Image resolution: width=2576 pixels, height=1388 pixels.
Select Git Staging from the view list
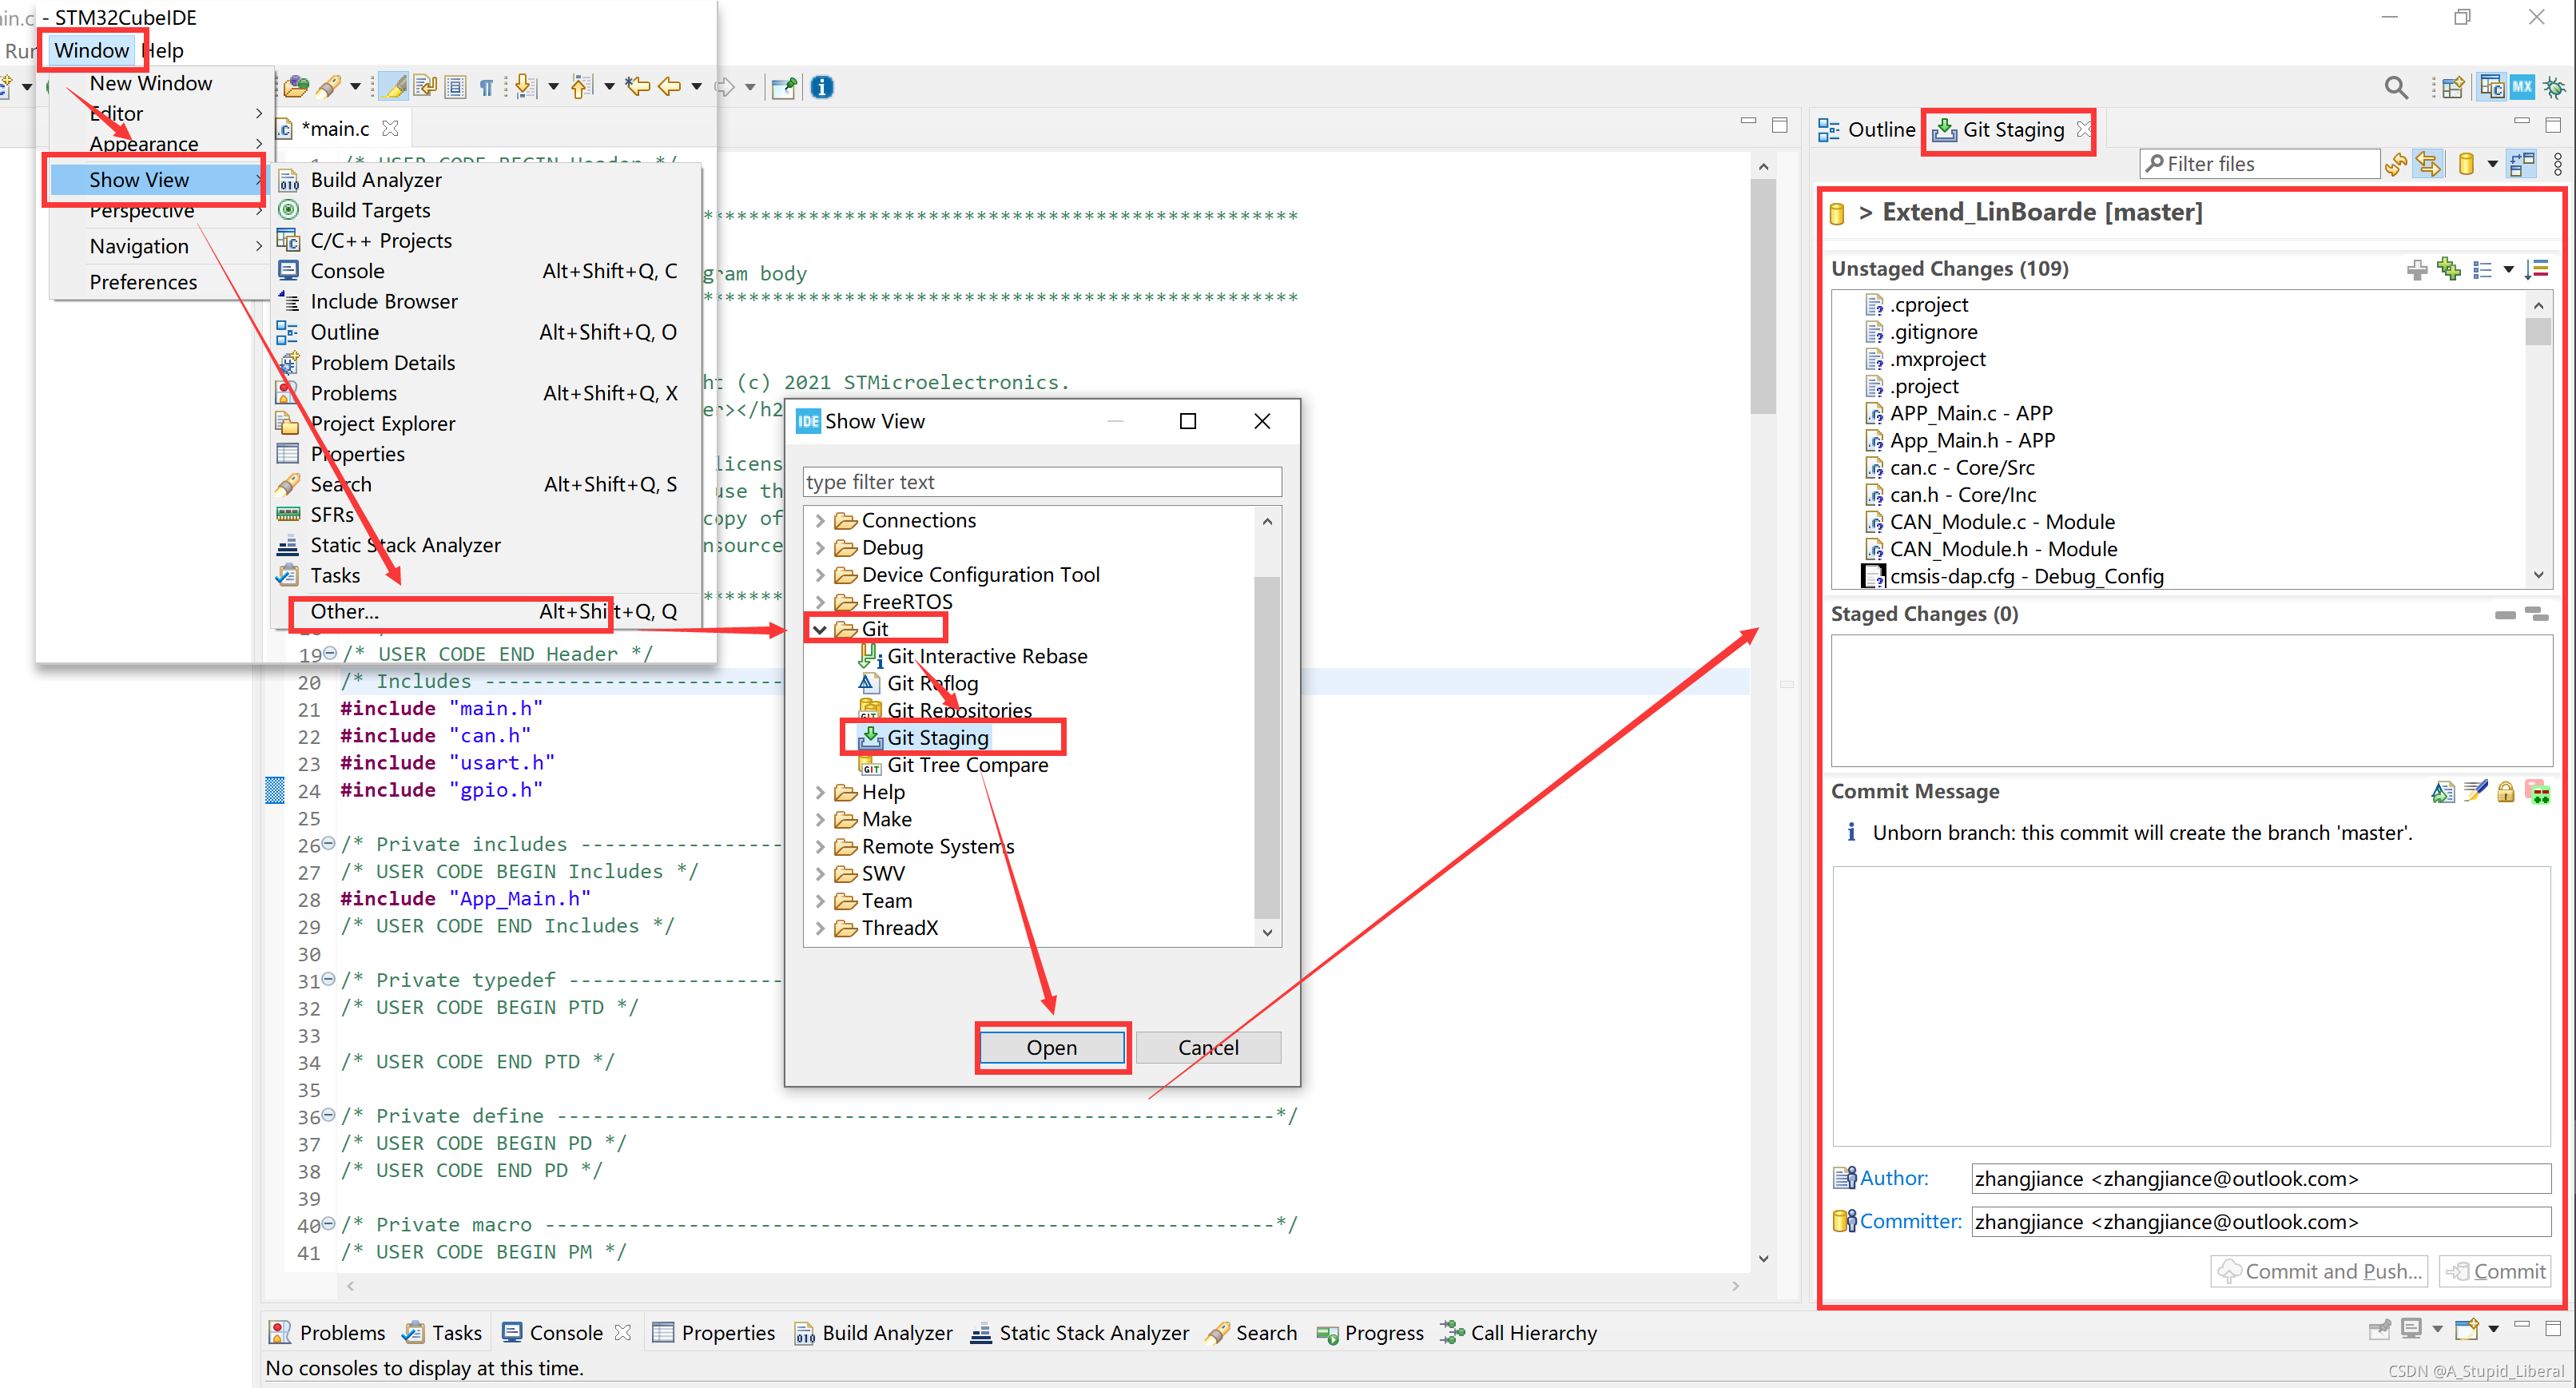932,737
